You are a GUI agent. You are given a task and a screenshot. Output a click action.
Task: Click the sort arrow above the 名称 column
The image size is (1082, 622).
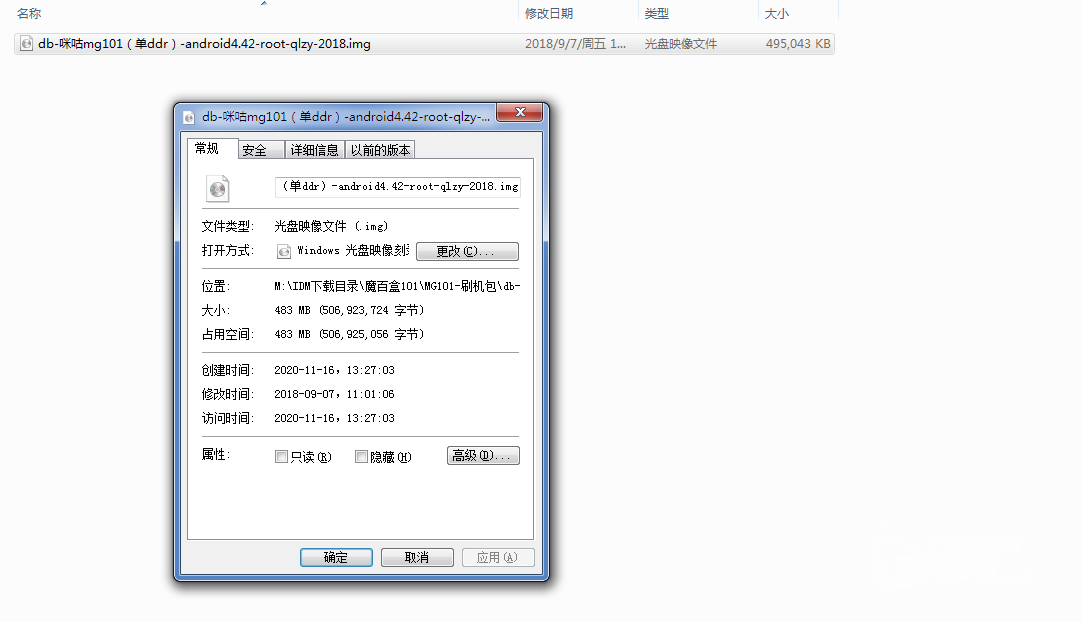pos(264,4)
